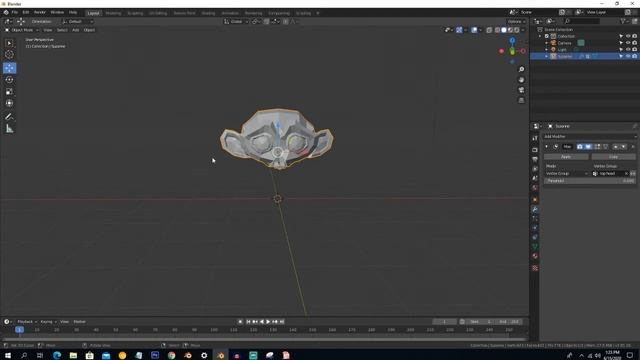Switch to the Layout workspace tab

coord(93,13)
